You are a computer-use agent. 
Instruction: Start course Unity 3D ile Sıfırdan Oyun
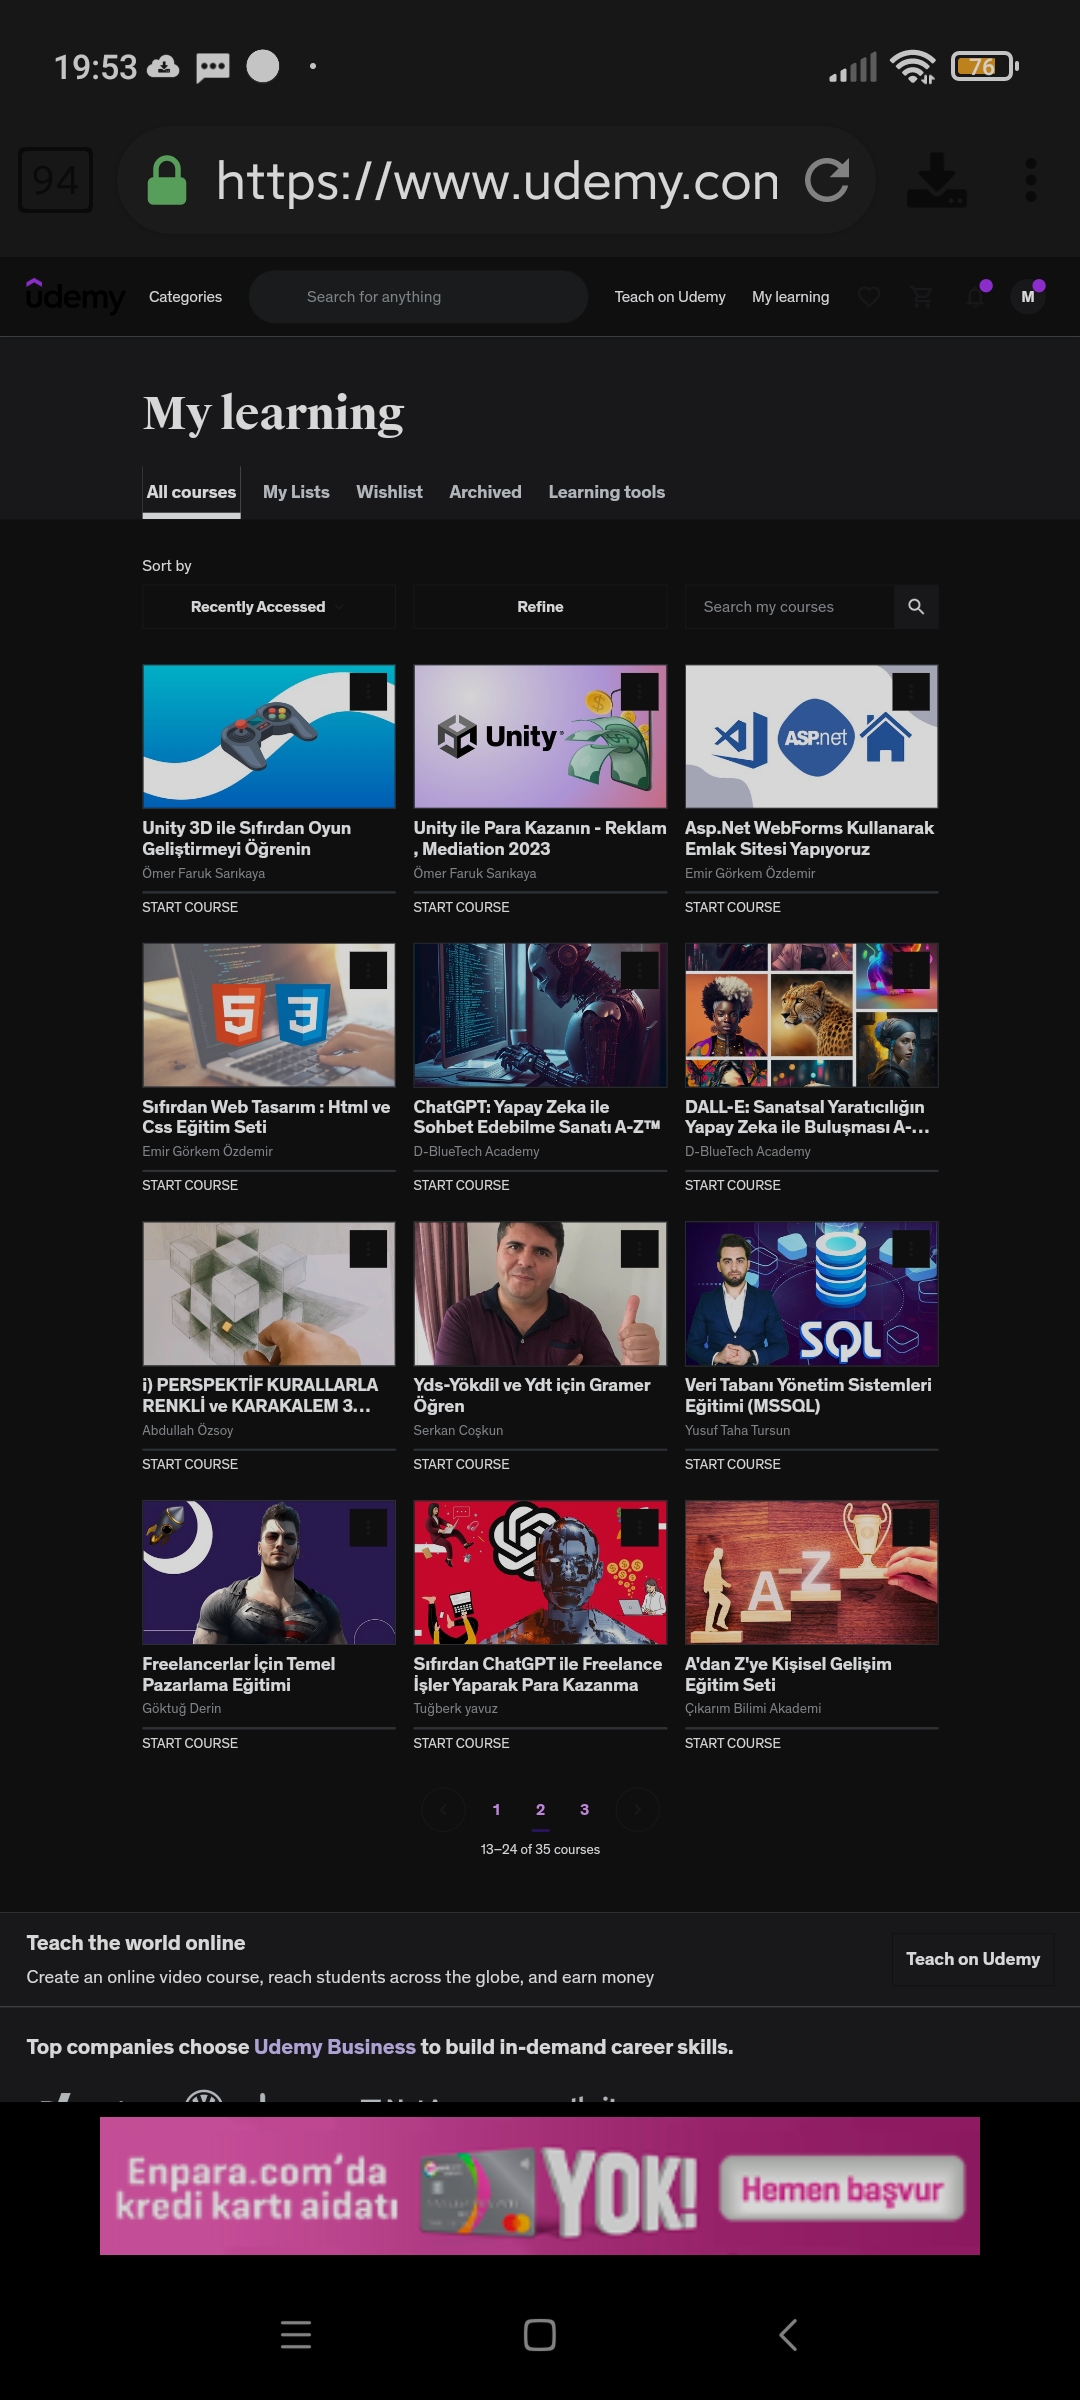tap(190, 907)
